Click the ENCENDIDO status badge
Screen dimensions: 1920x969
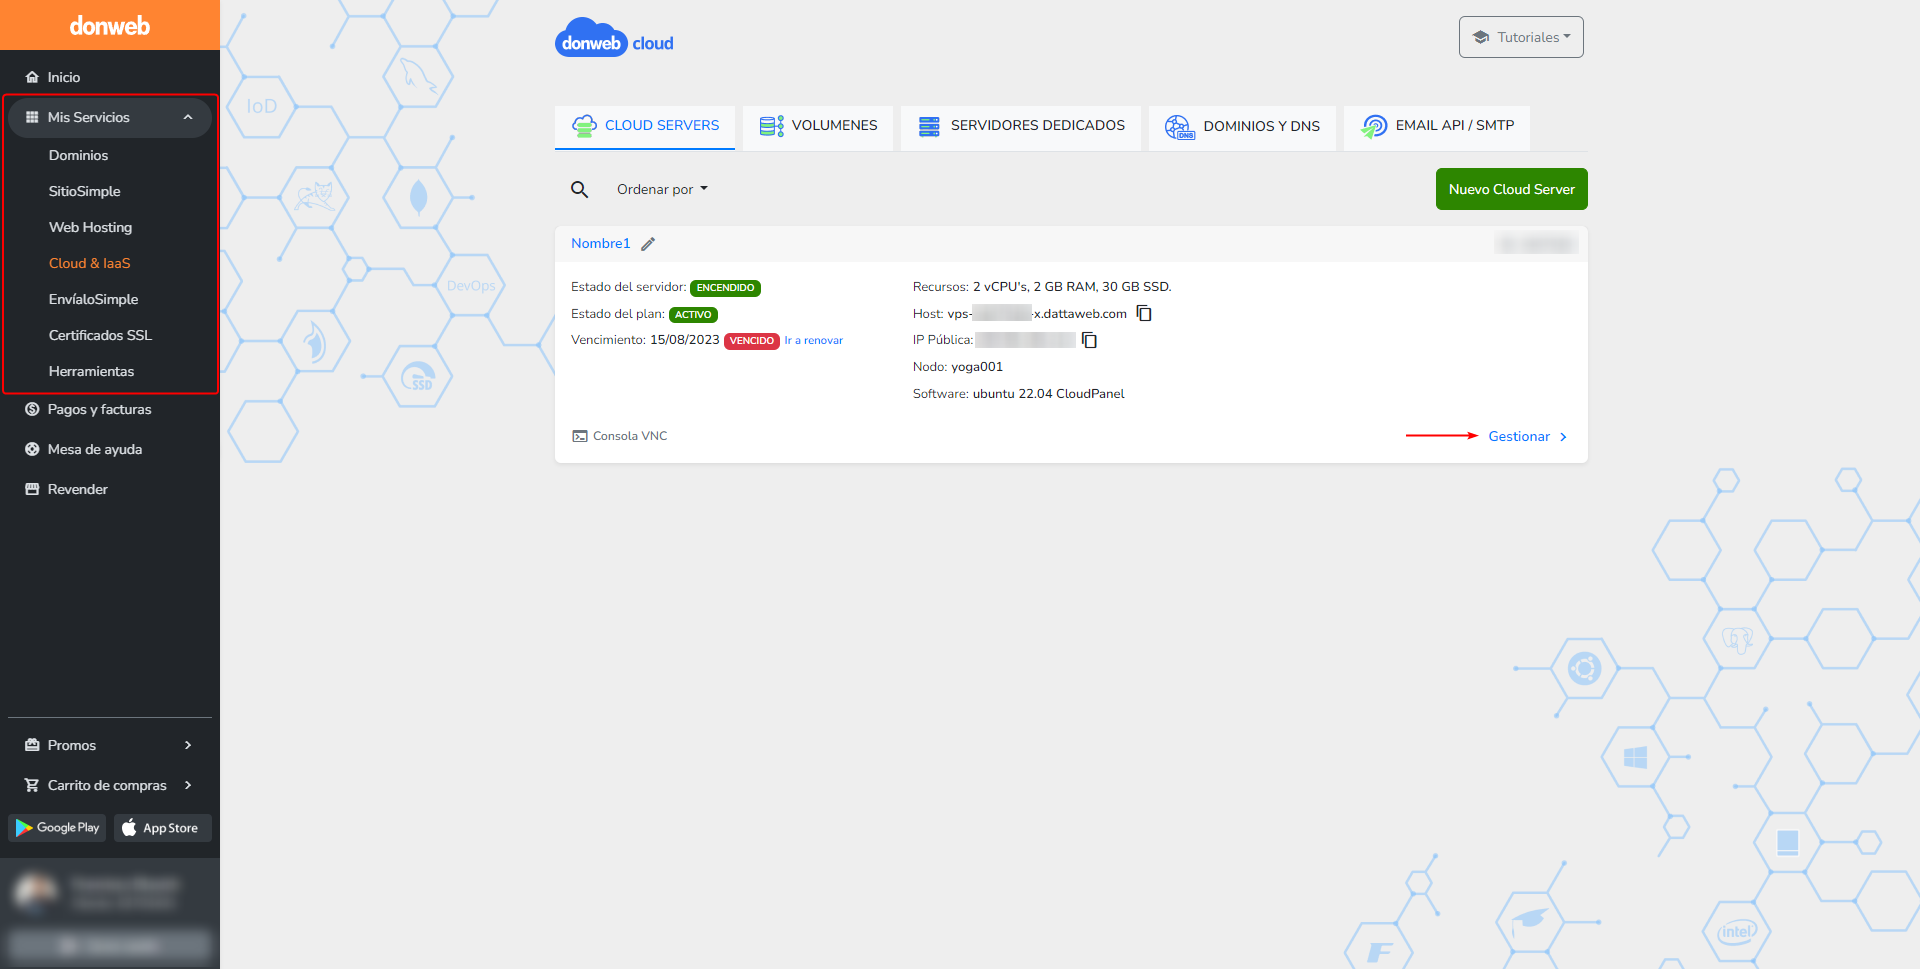(725, 288)
